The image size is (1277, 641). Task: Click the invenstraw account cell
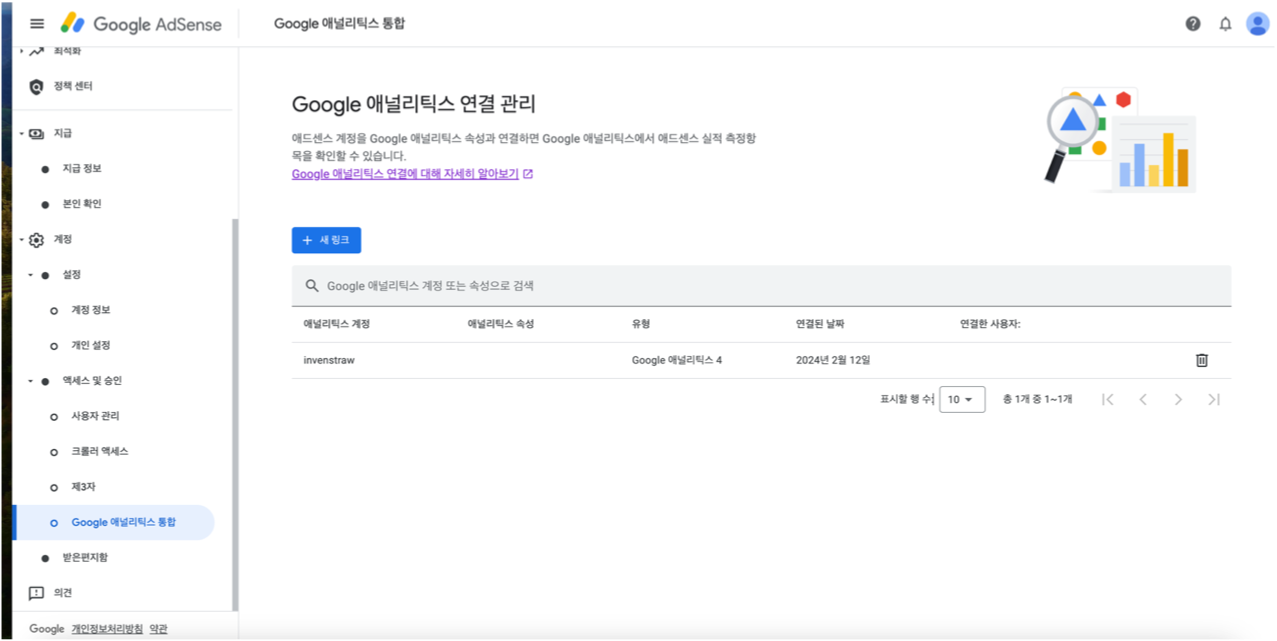point(329,360)
